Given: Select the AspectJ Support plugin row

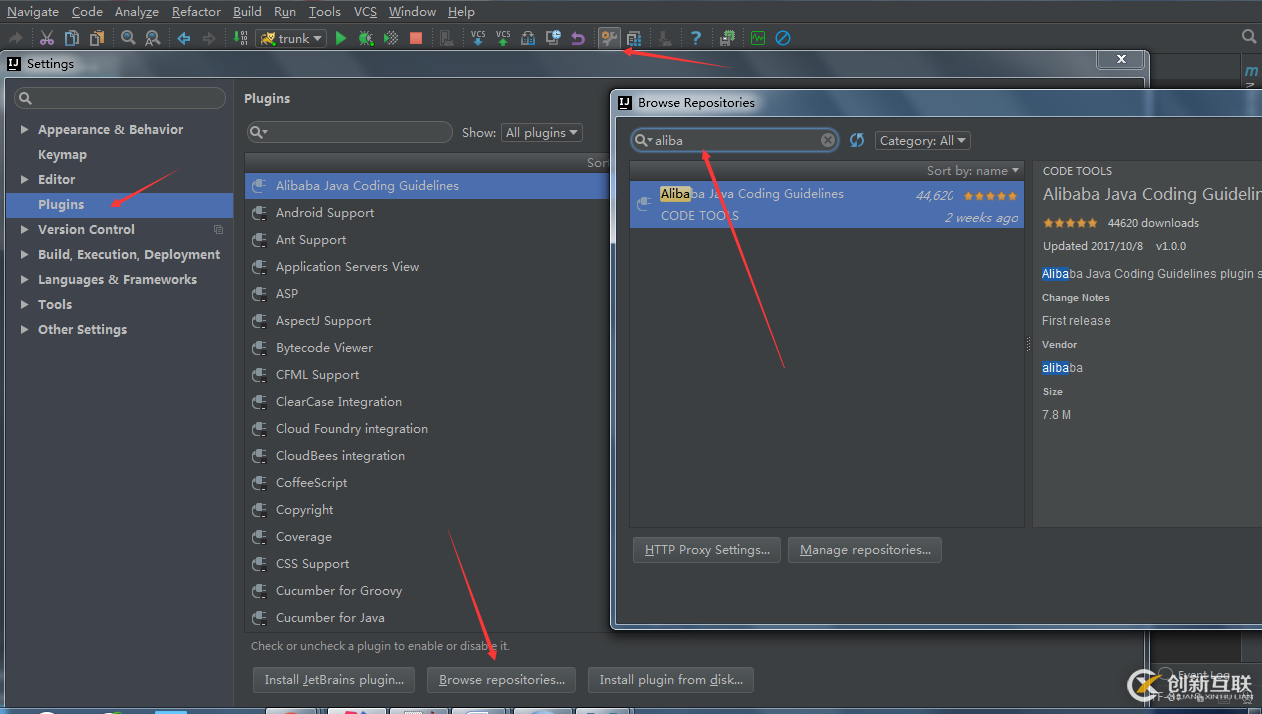Looking at the screenshot, I should pos(426,321).
